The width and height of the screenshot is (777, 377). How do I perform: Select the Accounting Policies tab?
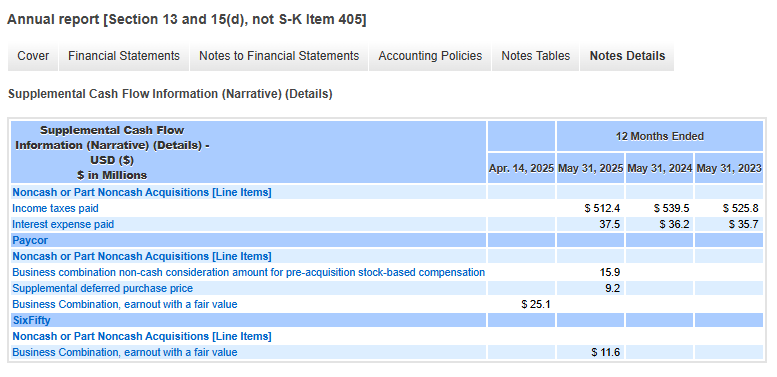coord(430,56)
